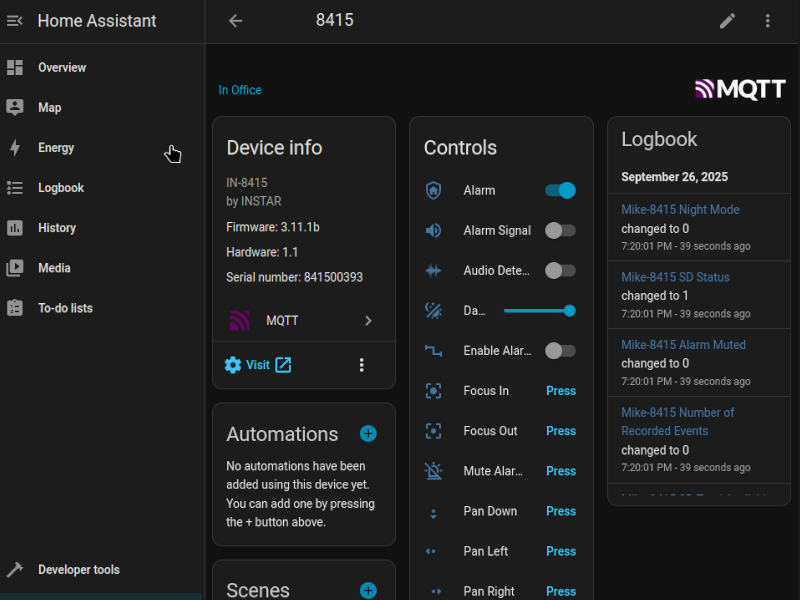800x600 pixels.
Task: Click Press for Mute Alarm
Action: [x=561, y=471]
